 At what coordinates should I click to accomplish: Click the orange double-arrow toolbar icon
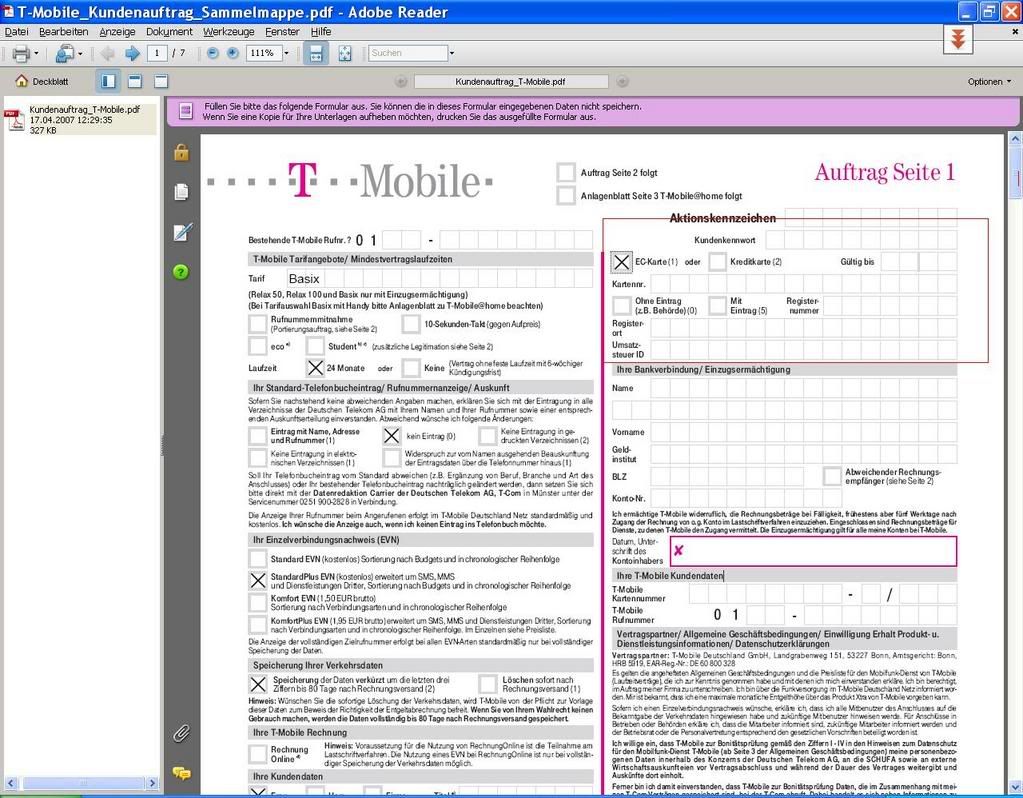point(958,39)
